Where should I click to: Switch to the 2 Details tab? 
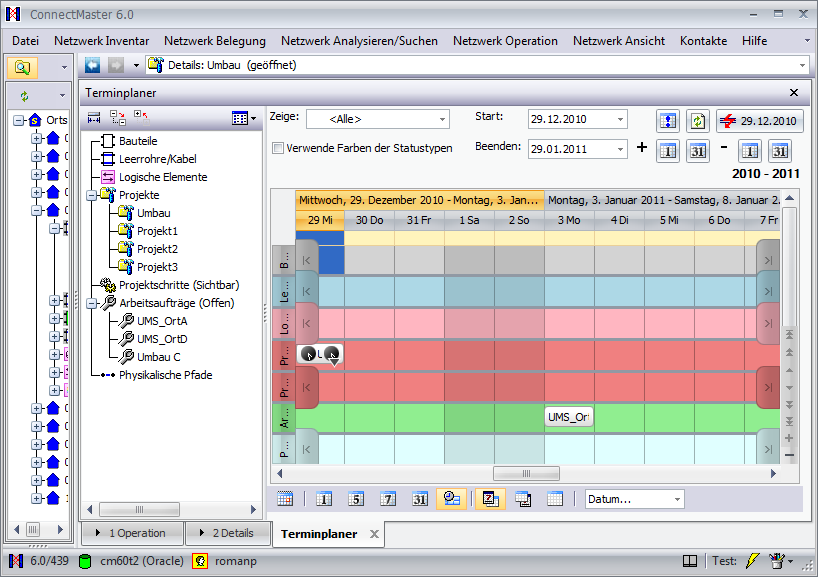228,533
